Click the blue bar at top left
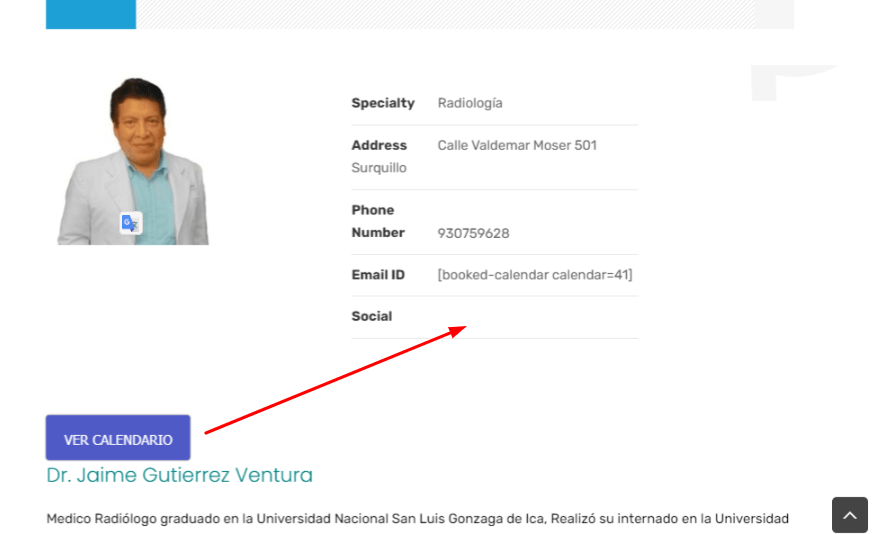The width and height of the screenshot is (891, 534). click(x=91, y=14)
